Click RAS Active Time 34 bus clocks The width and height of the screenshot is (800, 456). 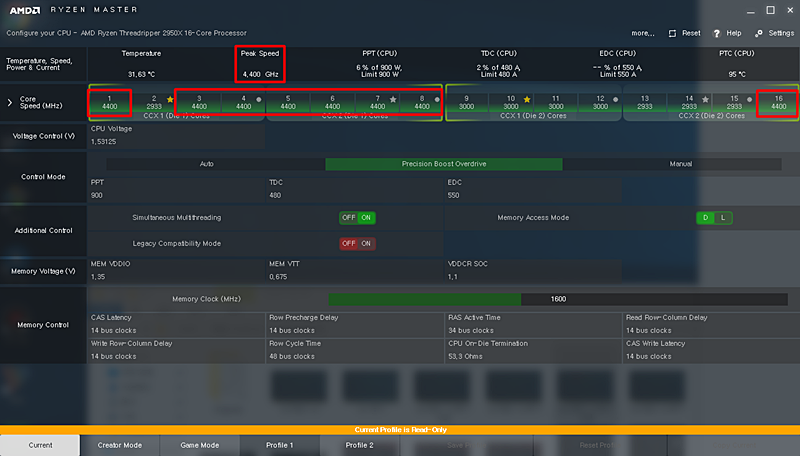pos(471,331)
